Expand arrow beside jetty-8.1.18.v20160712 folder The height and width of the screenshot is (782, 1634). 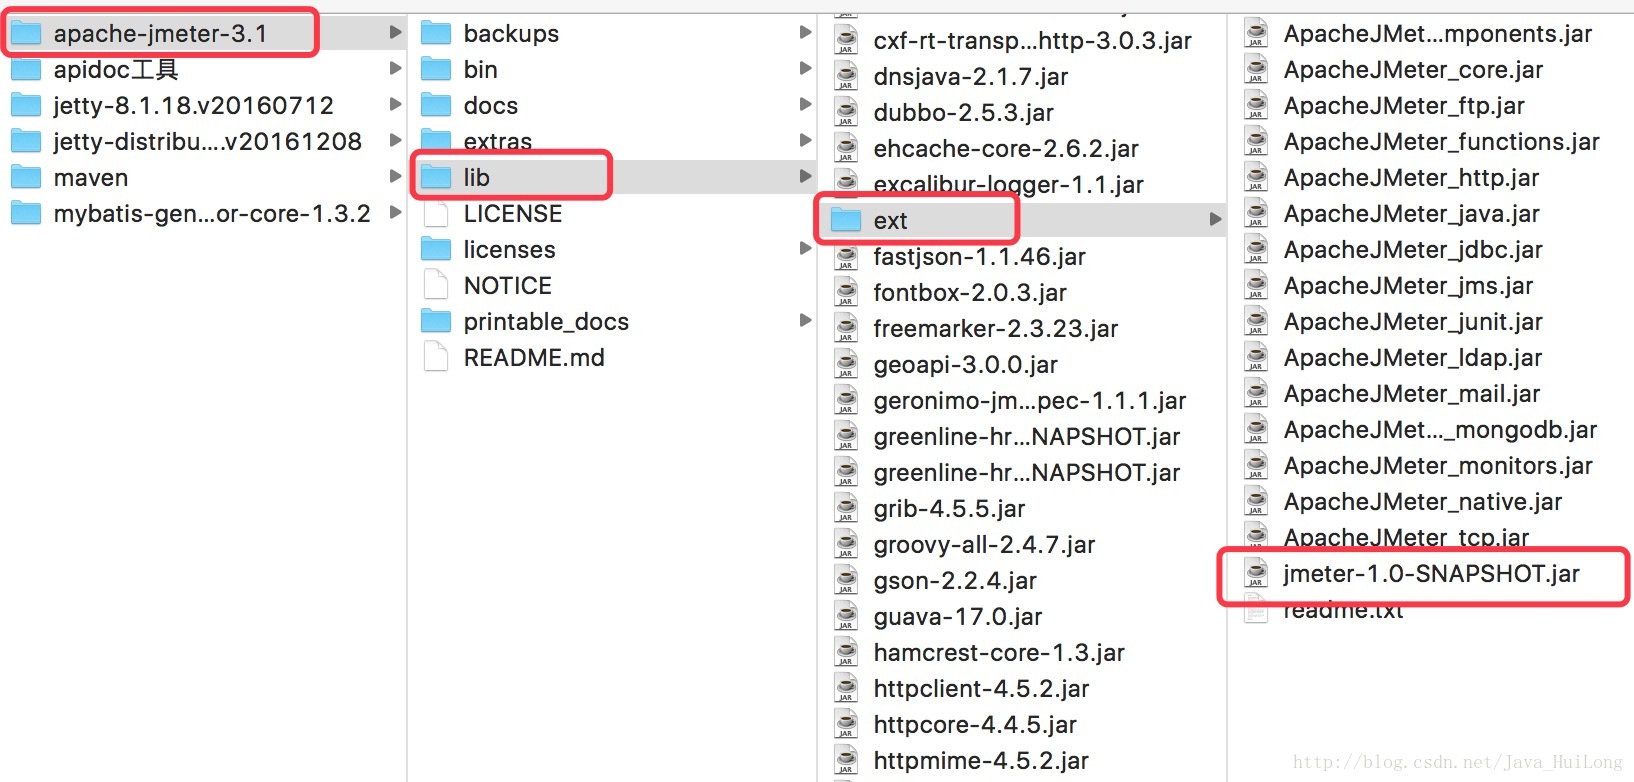tap(395, 105)
